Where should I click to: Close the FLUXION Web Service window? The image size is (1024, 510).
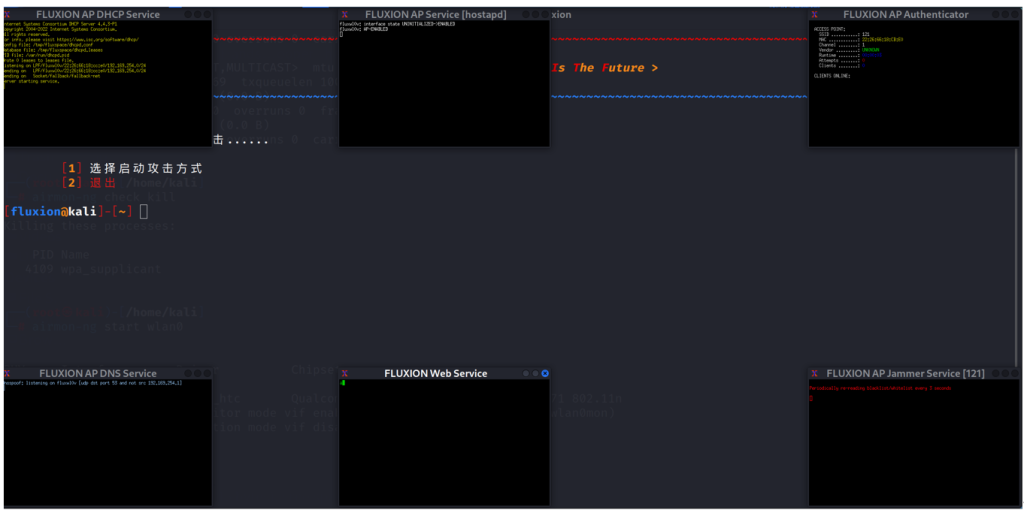click(x=545, y=374)
